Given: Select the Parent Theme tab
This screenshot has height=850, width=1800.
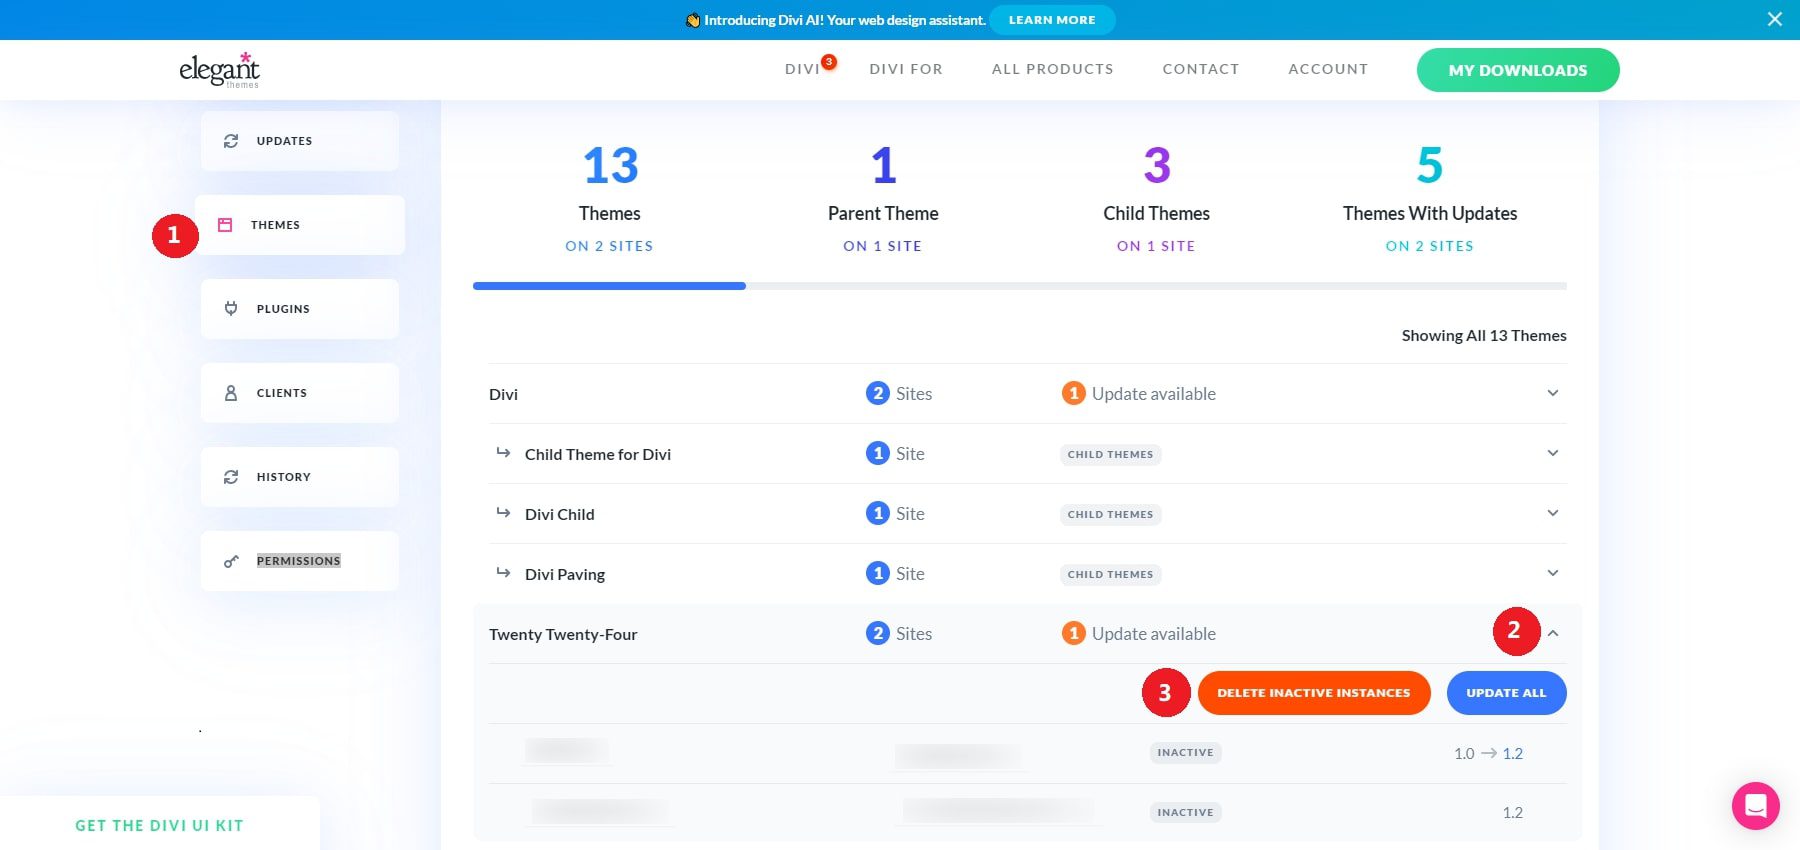Looking at the screenshot, I should coord(883,199).
